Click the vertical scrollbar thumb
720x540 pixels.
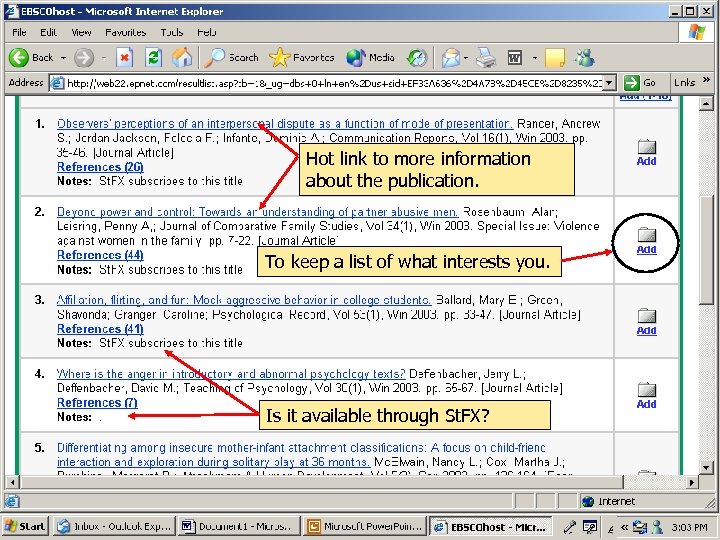tap(706, 249)
